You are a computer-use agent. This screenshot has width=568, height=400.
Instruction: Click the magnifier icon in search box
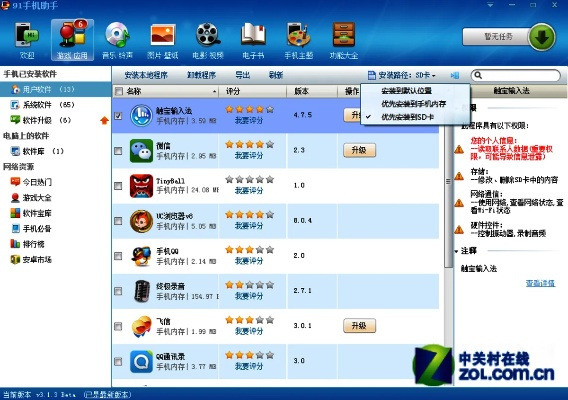pos(478,75)
